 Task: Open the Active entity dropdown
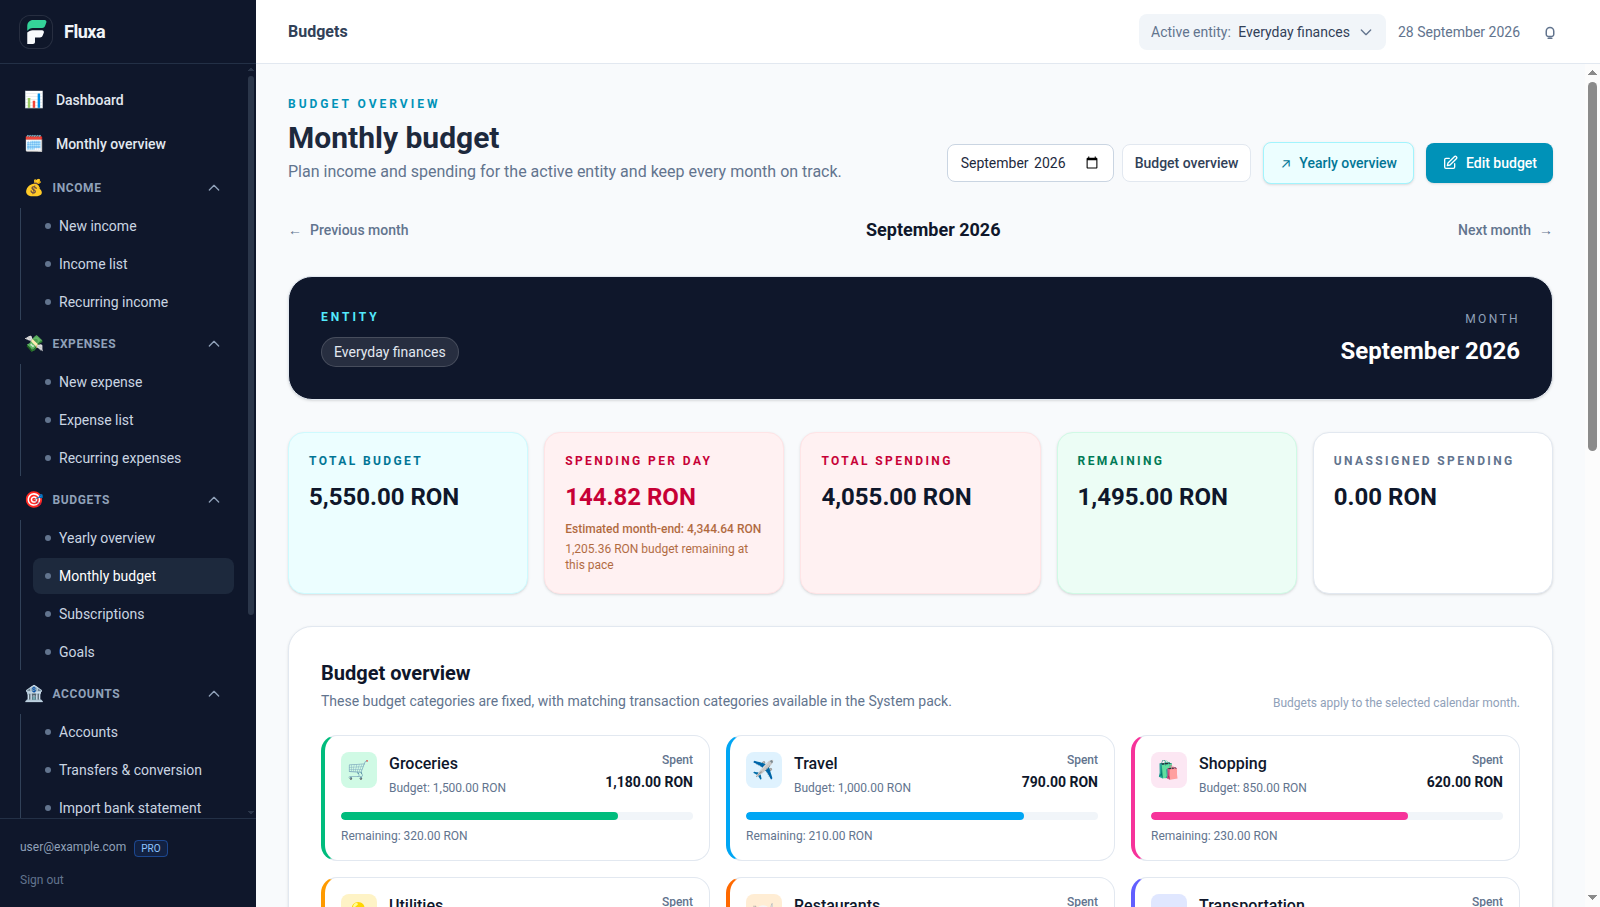tap(1262, 32)
